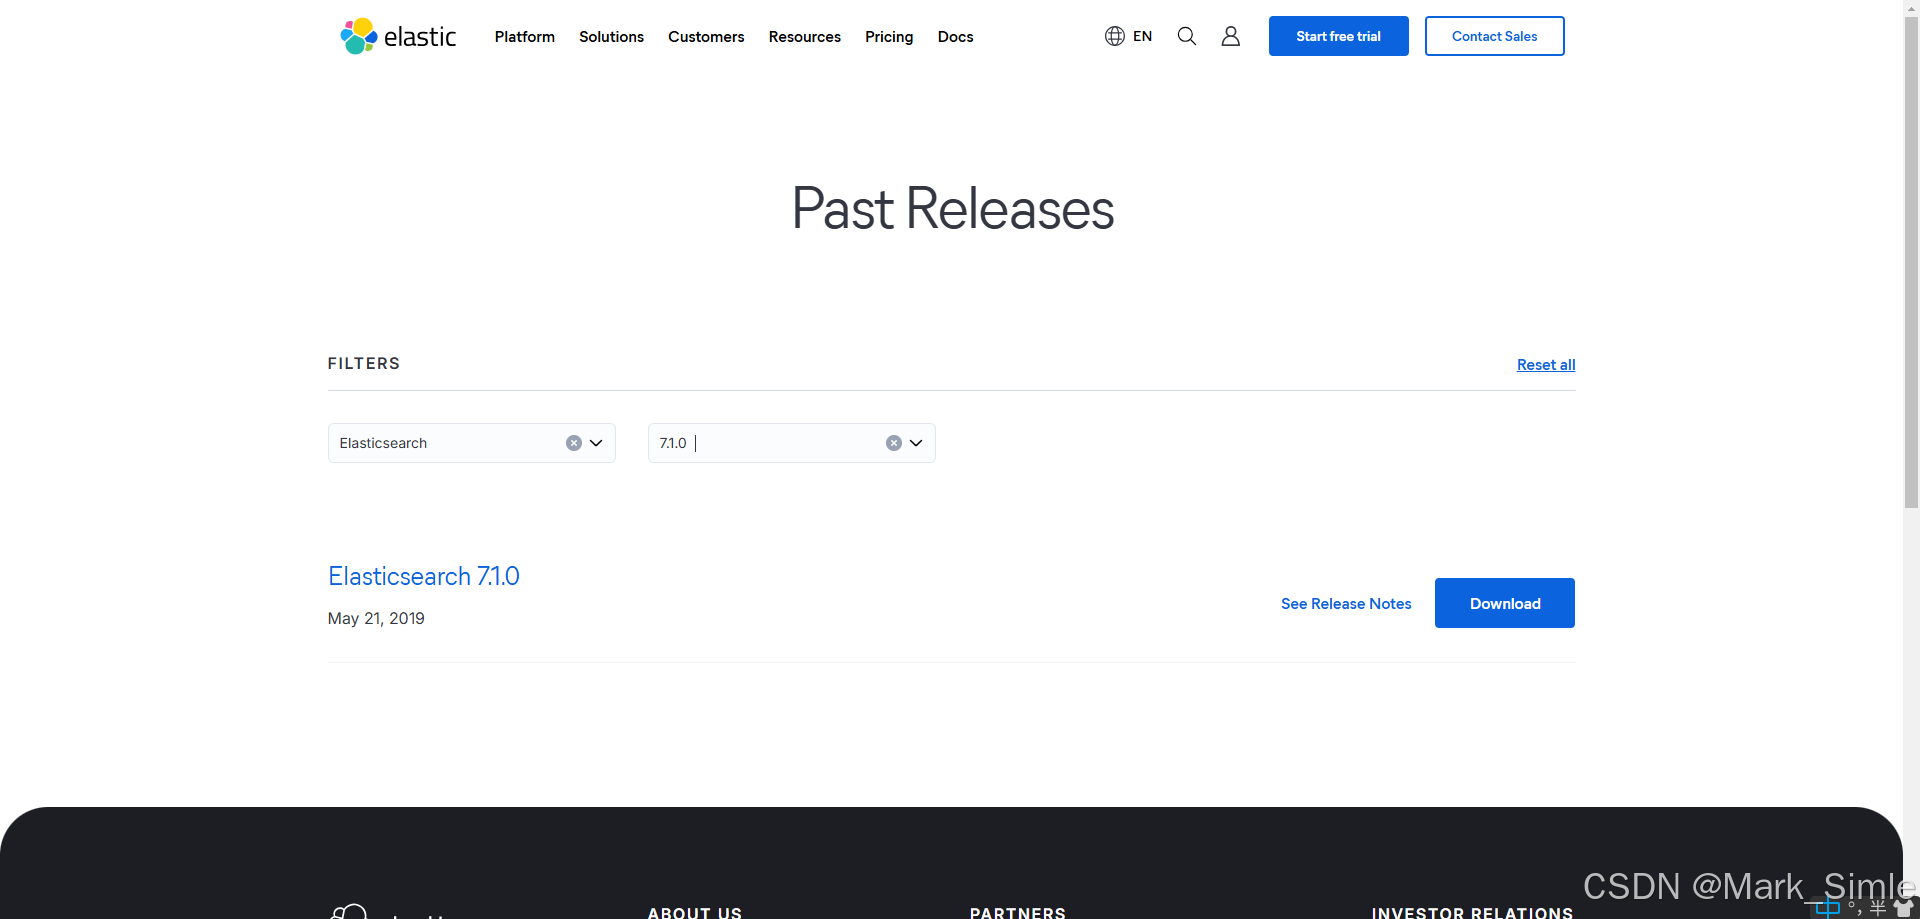Clear the 7.1.0 version filter
Image resolution: width=1920 pixels, height=919 pixels.
click(894, 443)
